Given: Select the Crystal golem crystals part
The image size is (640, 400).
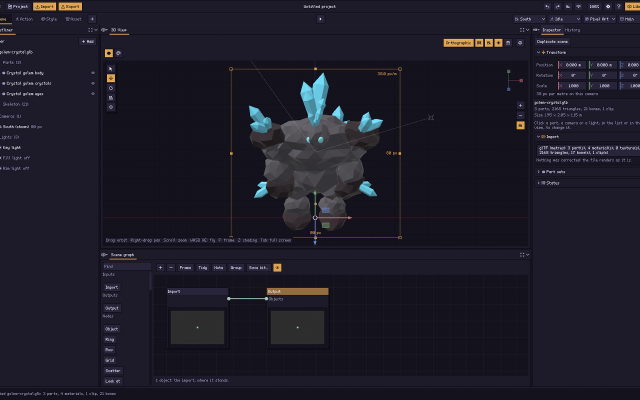Looking at the screenshot, I should click(x=29, y=83).
